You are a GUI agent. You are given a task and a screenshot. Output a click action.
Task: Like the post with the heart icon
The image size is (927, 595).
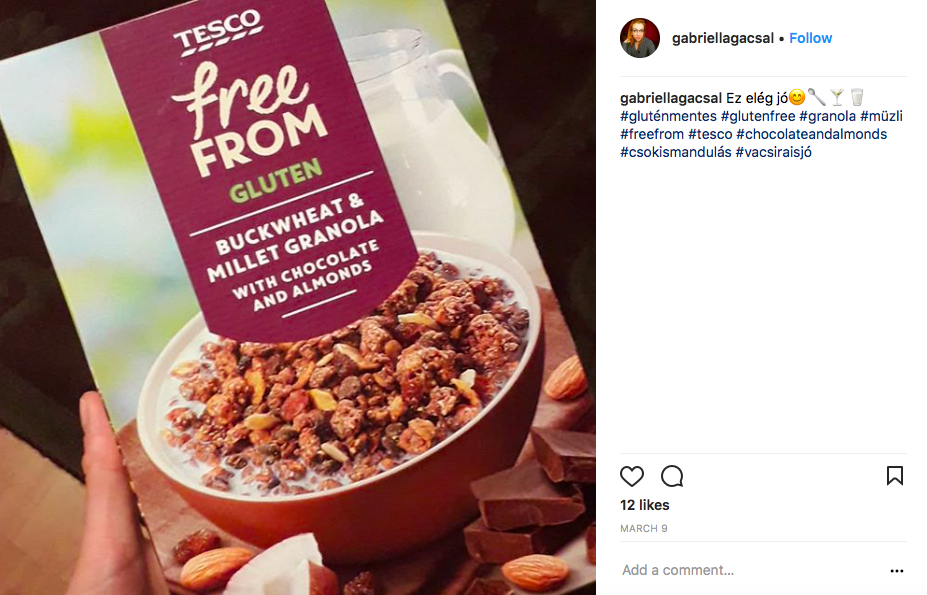631,476
